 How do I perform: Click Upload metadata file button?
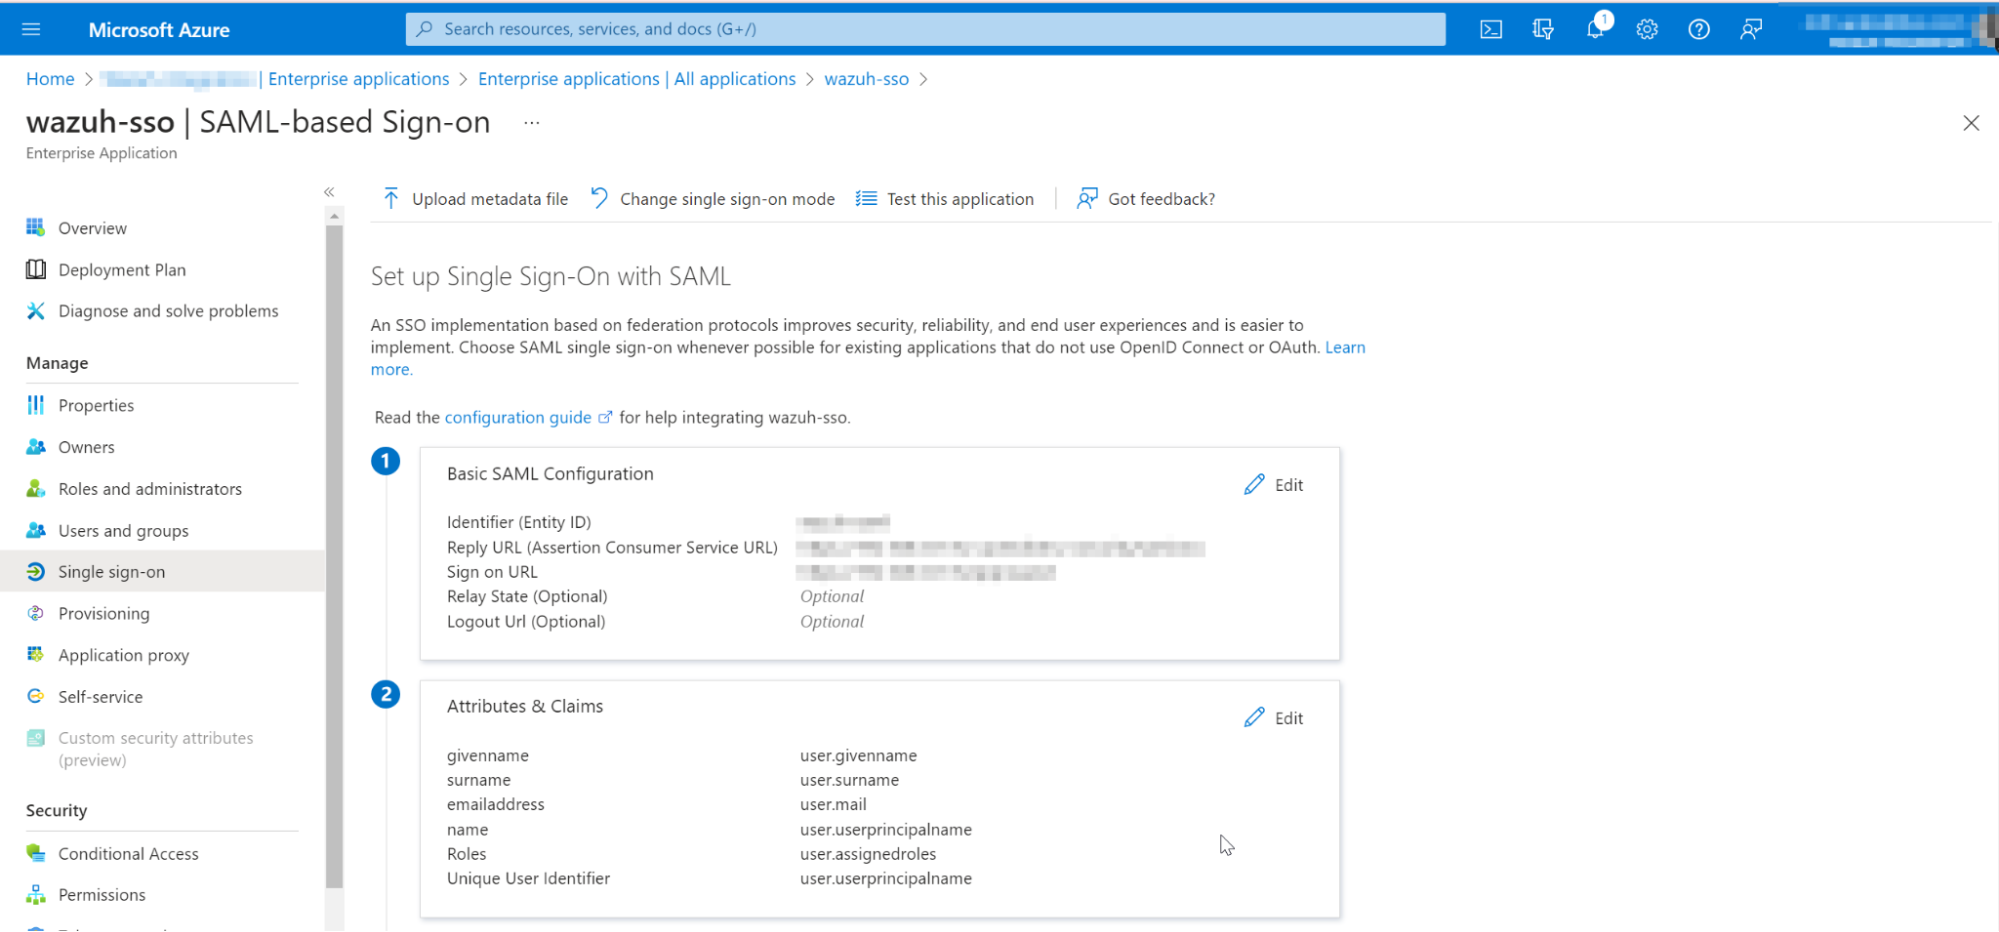pyautogui.click(x=475, y=199)
